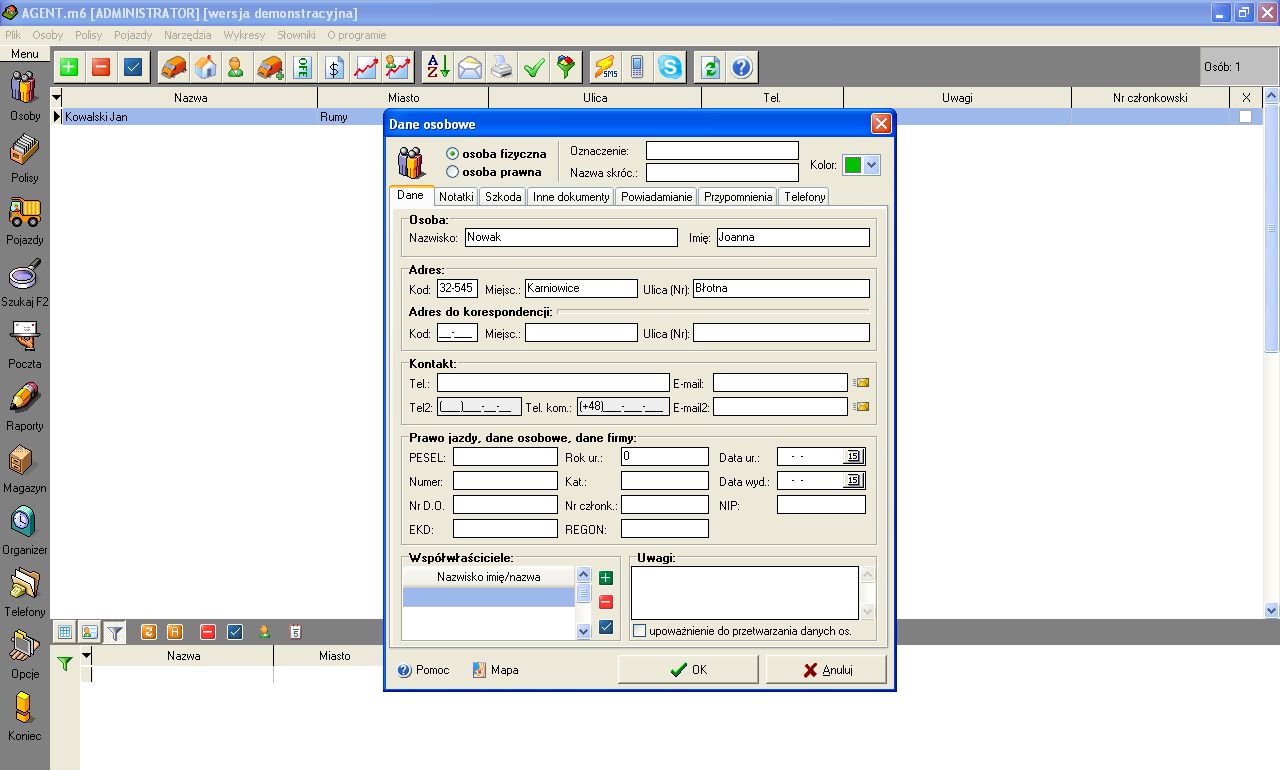
Task: Click into the PESEL input field
Action: click(505, 457)
